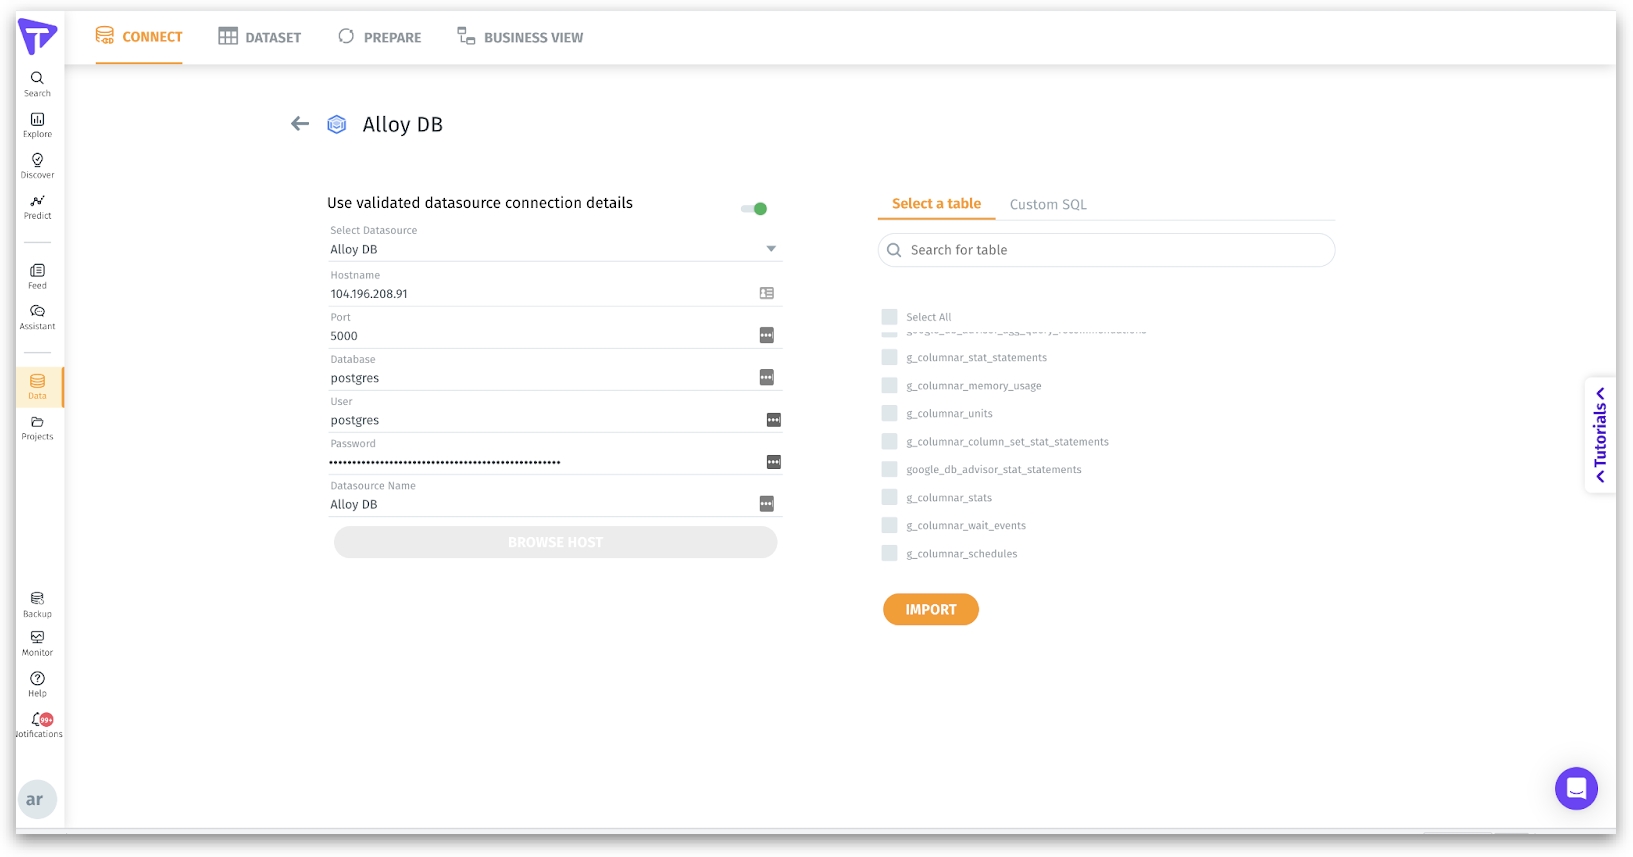Open the Backup page
This screenshot has height=857, width=1633.
(37, 604)
